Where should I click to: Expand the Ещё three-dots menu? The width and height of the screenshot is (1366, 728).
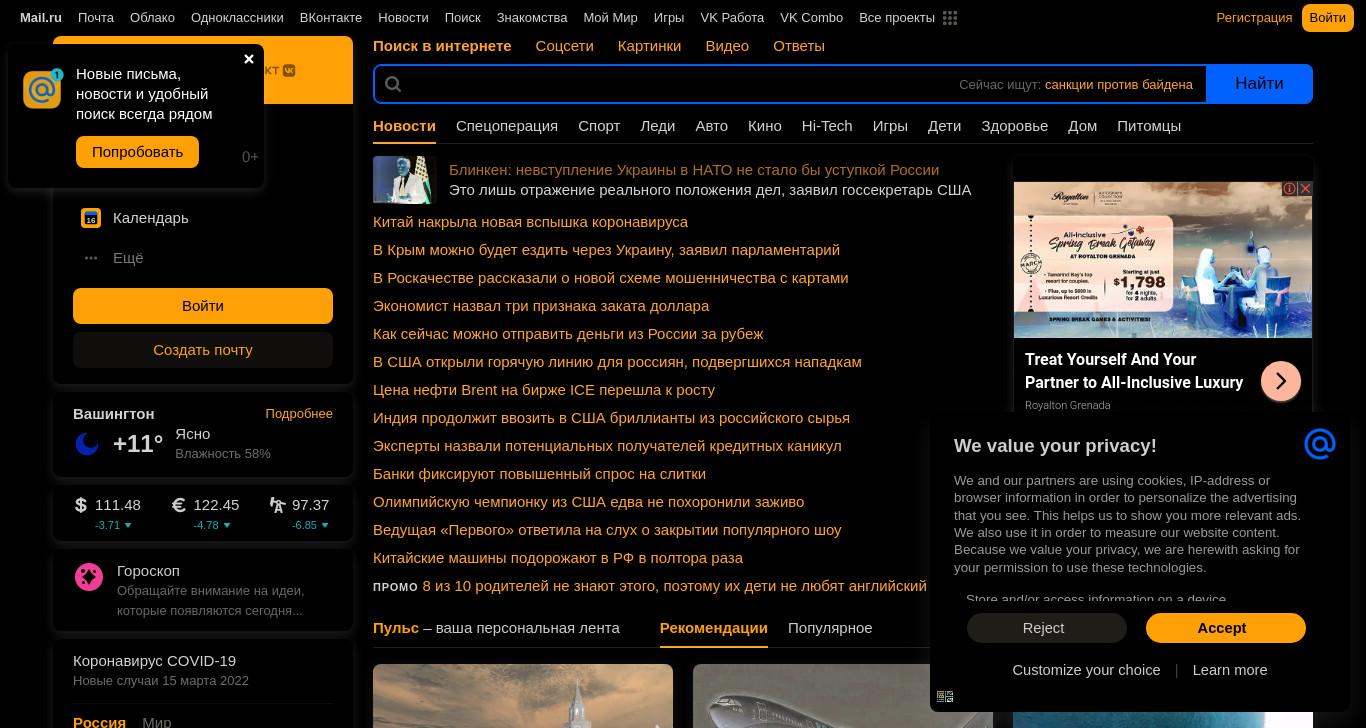click(x=91, y=258)
